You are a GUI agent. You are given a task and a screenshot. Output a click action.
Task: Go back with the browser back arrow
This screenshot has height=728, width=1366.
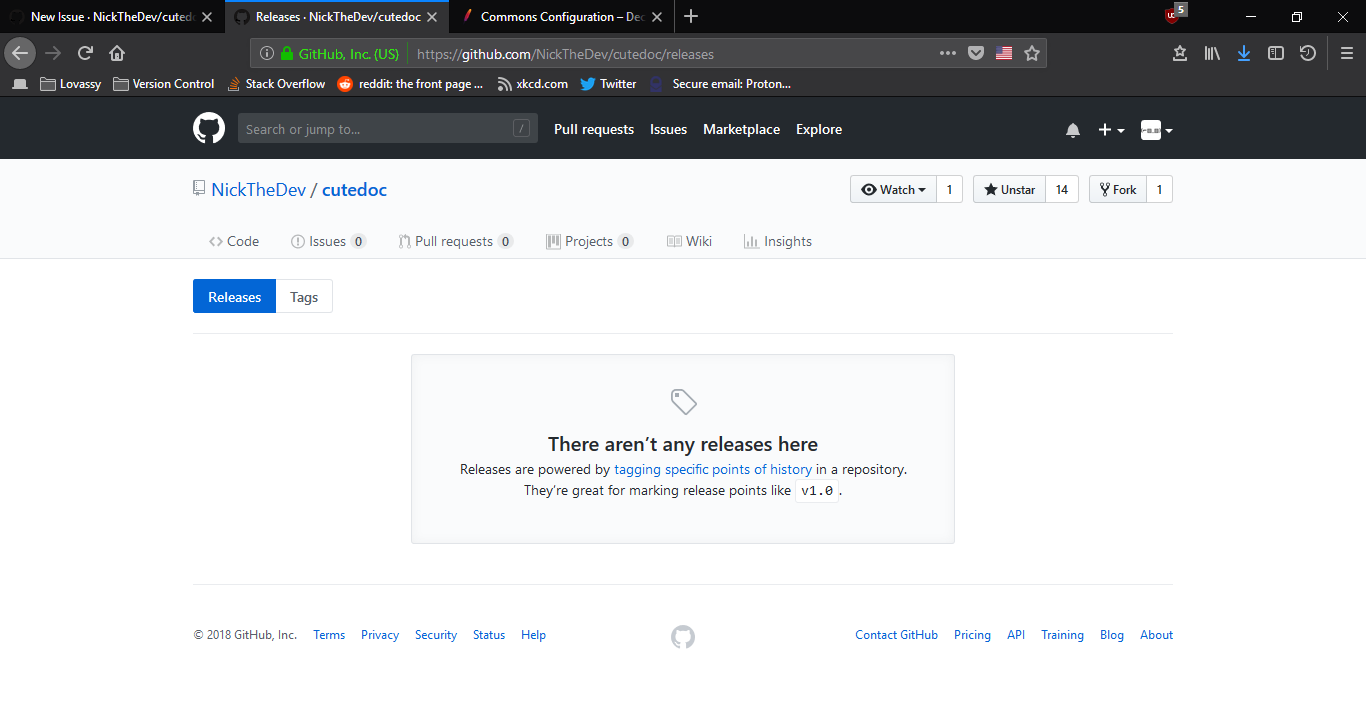pyautogui.click(x=20, y=53)
